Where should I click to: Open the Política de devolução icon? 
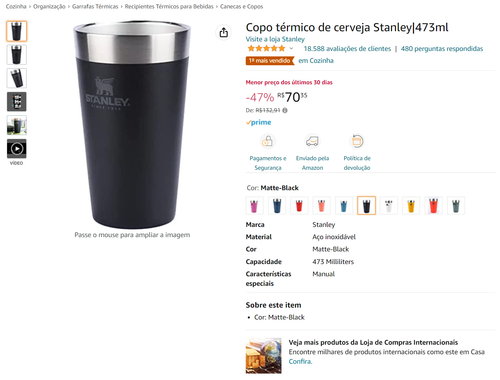[357, 141]
